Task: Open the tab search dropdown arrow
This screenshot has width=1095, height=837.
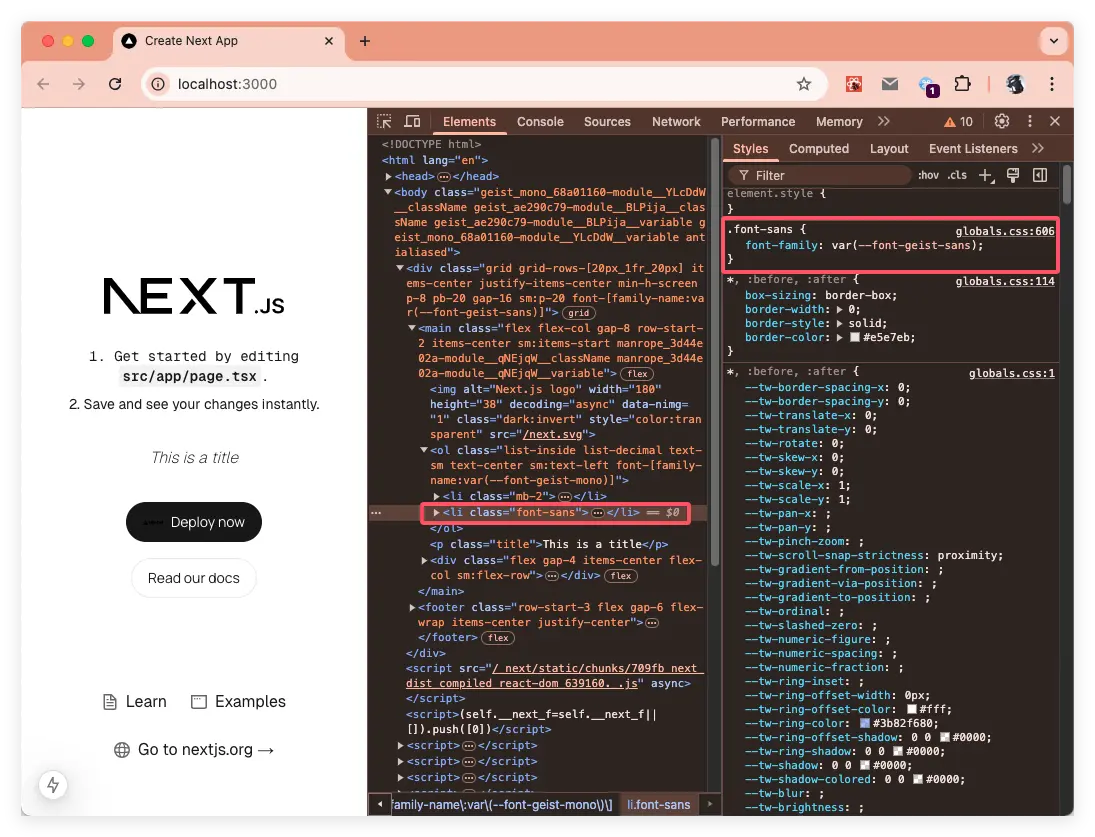Action: point(1054,41)
